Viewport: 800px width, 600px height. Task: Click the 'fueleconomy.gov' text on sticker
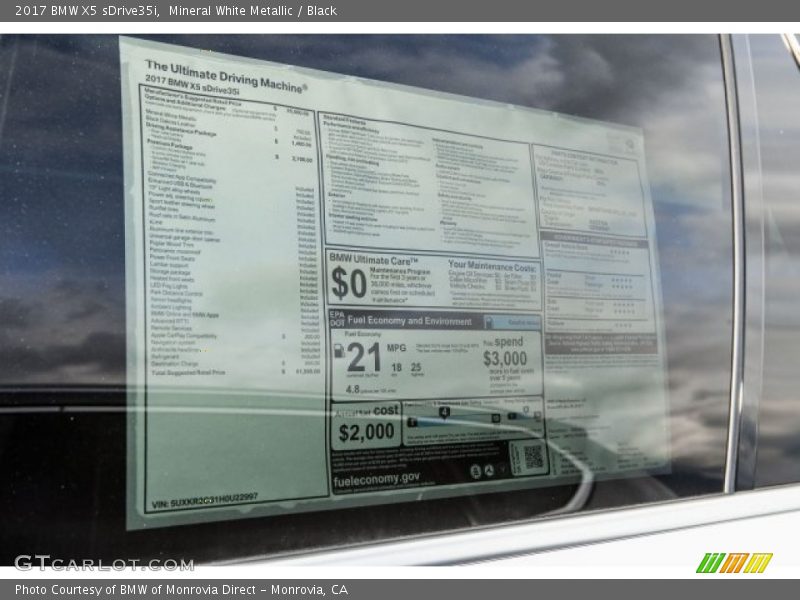tap(377, 480)
